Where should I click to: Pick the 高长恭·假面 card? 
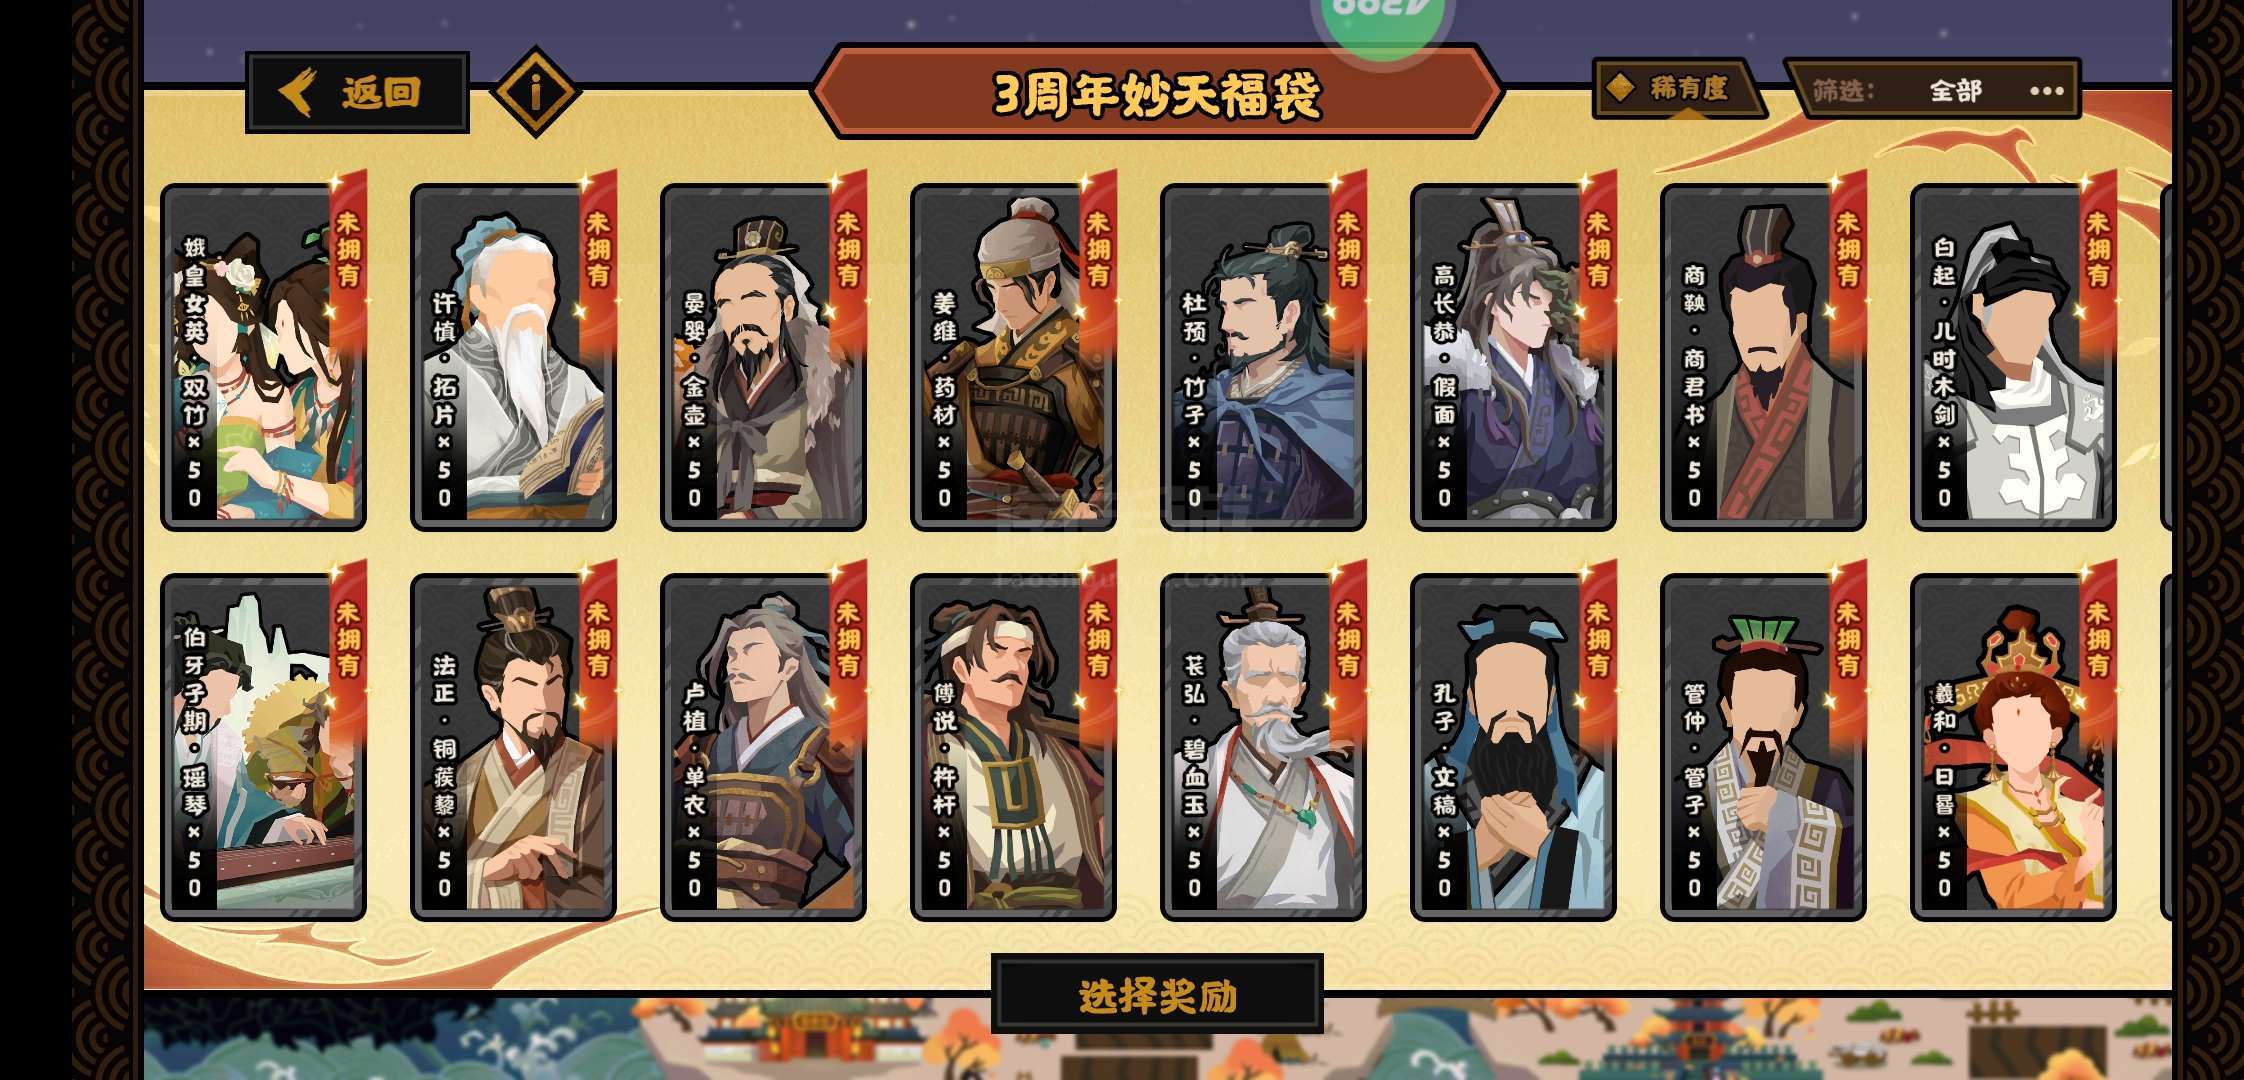click(x=1513, y=357)
